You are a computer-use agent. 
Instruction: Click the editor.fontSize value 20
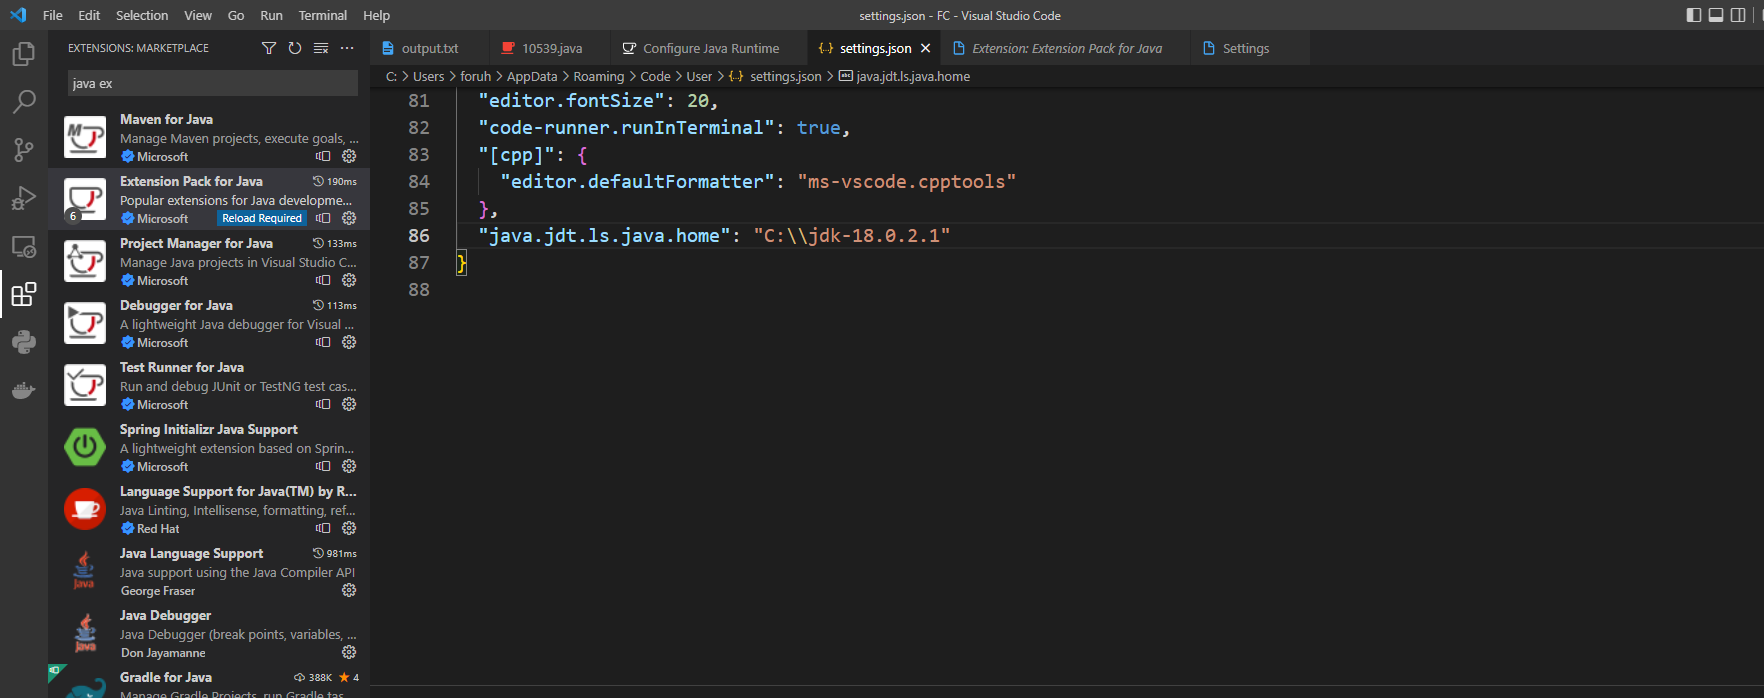click(698, 101)
